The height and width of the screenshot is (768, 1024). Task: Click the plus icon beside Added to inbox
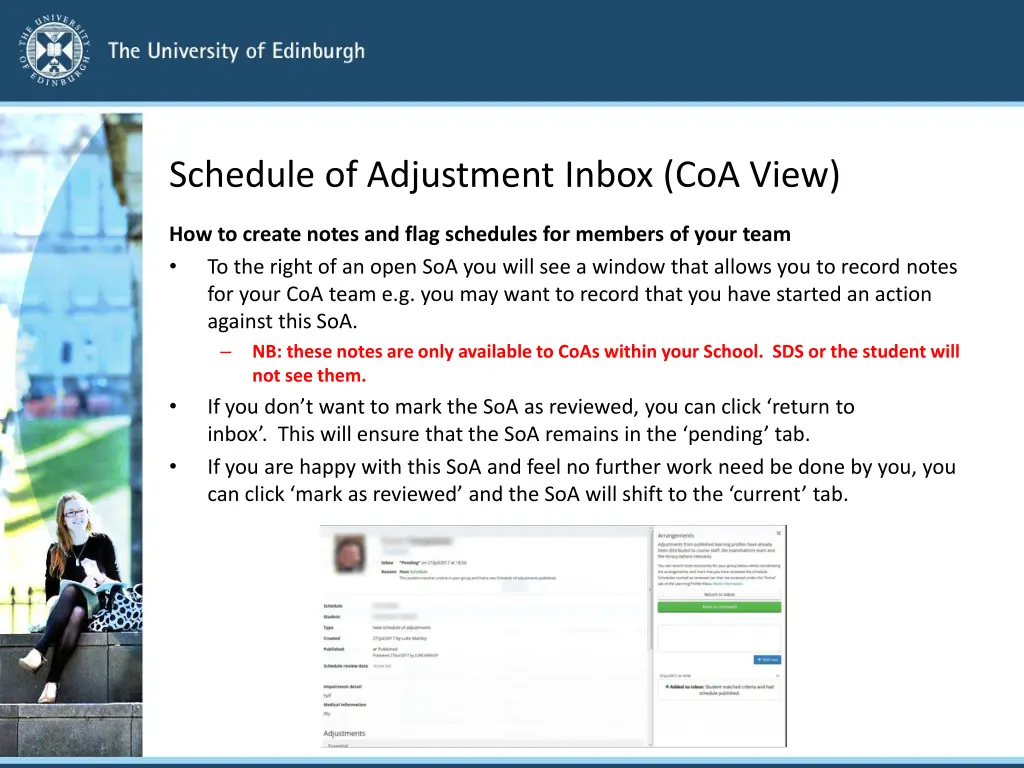[668, 686]
